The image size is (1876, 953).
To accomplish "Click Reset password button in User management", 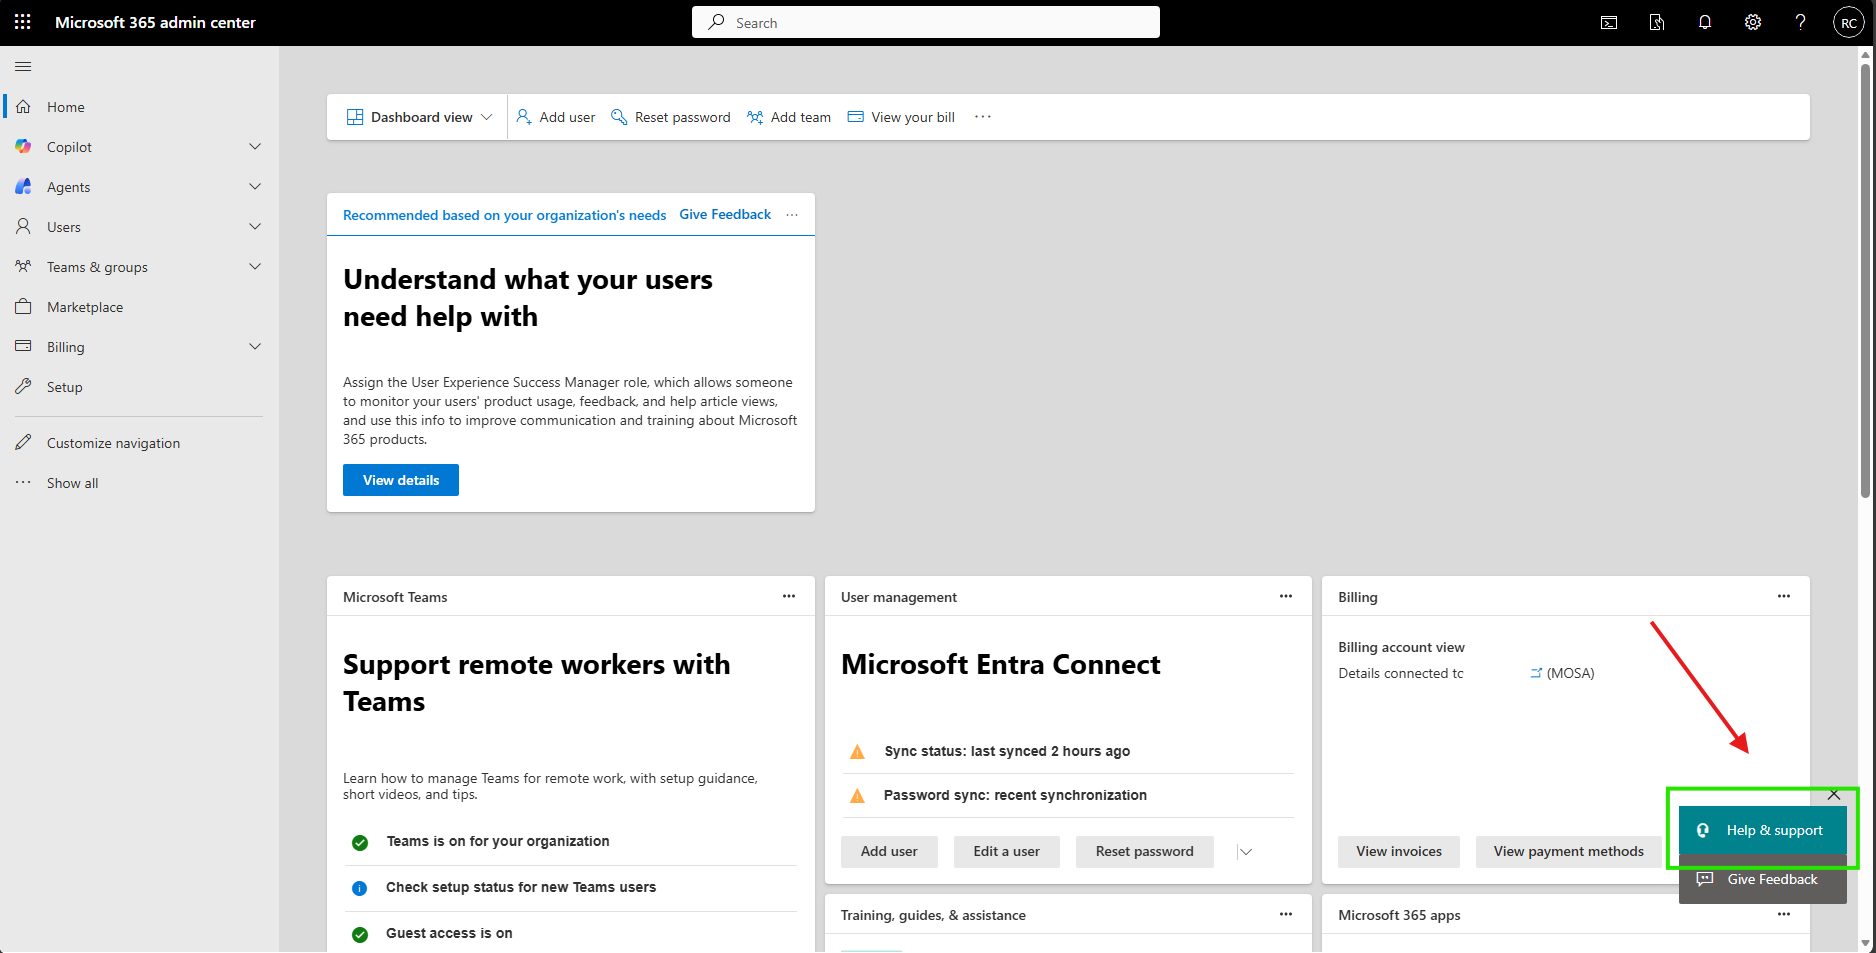I will point(1145,852).
